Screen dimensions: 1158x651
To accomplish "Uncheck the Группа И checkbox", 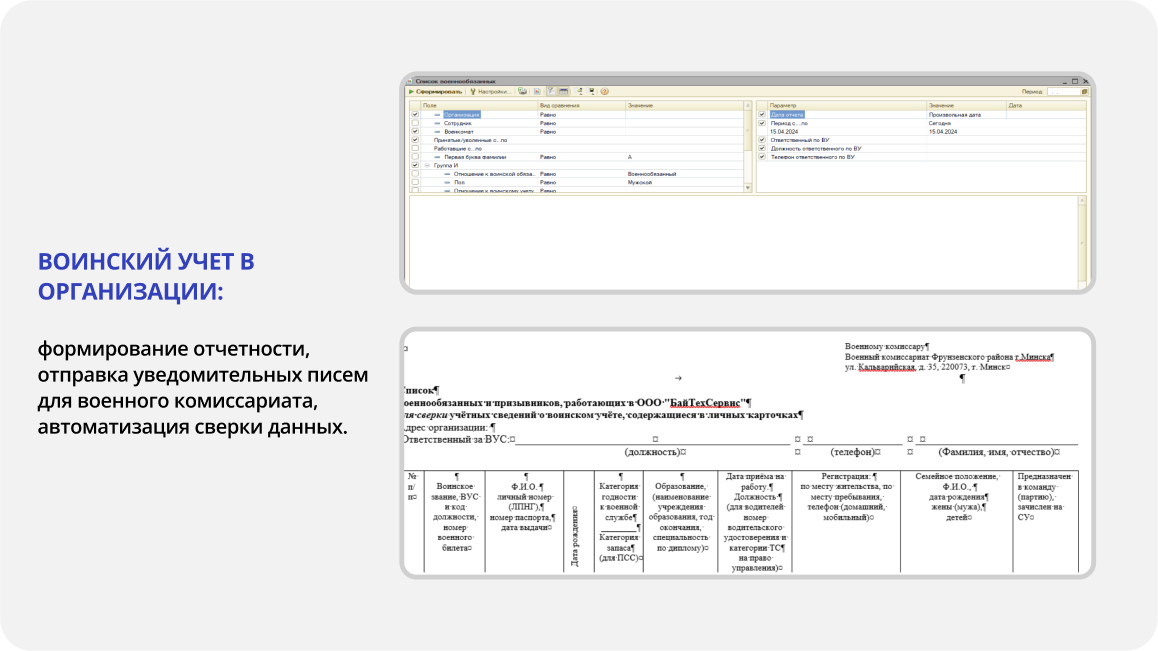I will [x=415, y=166].
